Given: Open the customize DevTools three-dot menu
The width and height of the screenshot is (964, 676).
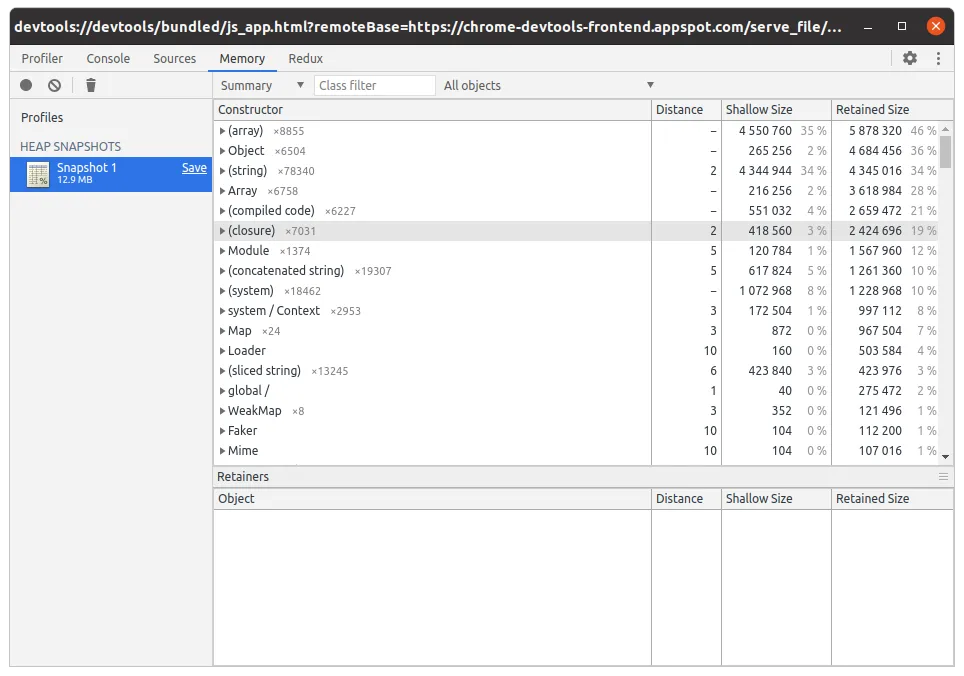Looking at the screenshot, I should point(937,58).
